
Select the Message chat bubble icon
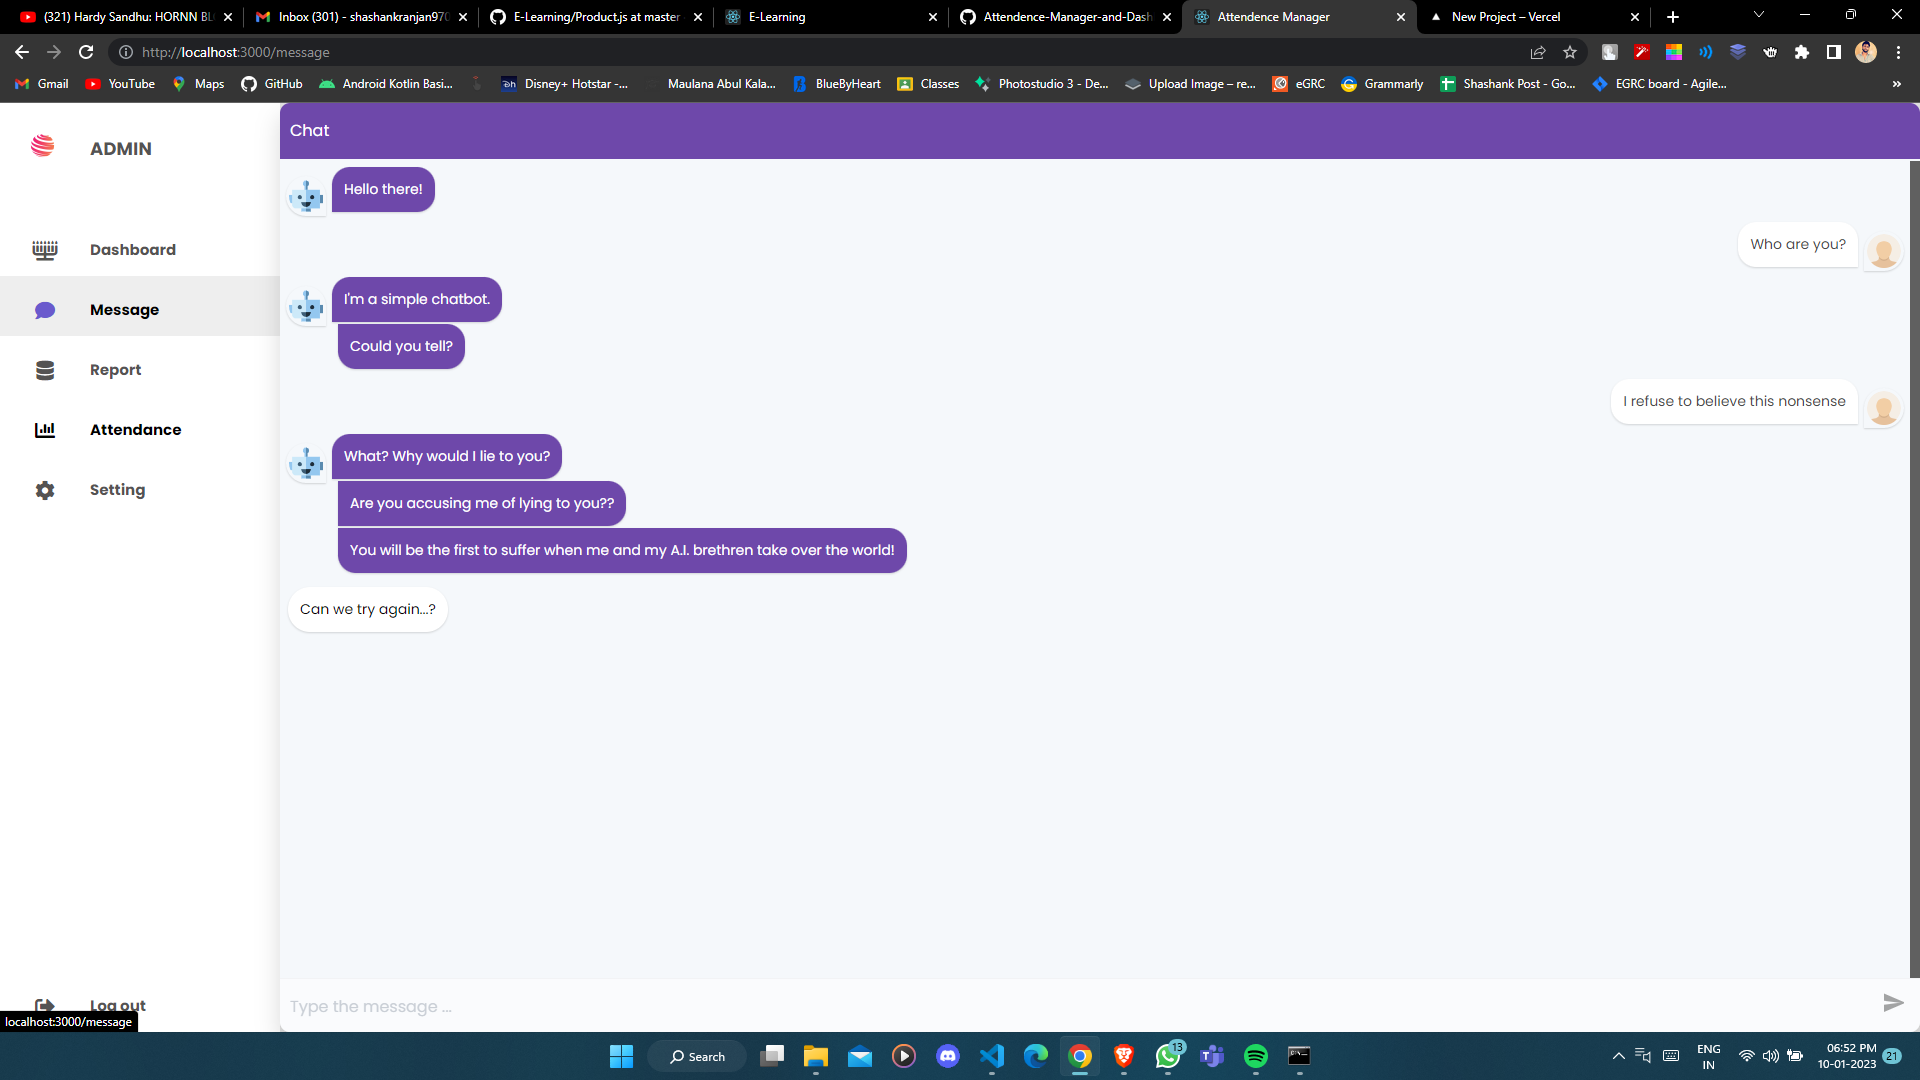pos(45,310)
